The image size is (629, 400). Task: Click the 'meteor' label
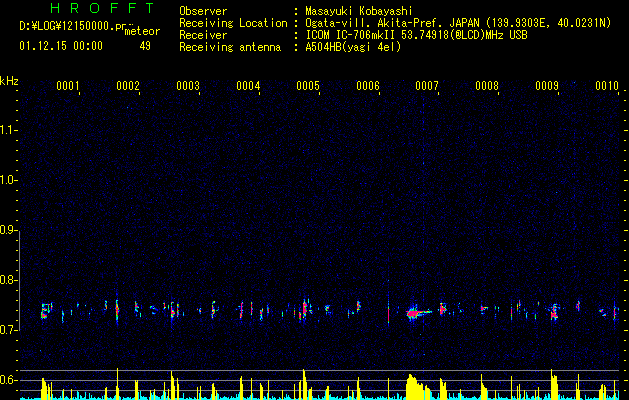click(142, 31)
